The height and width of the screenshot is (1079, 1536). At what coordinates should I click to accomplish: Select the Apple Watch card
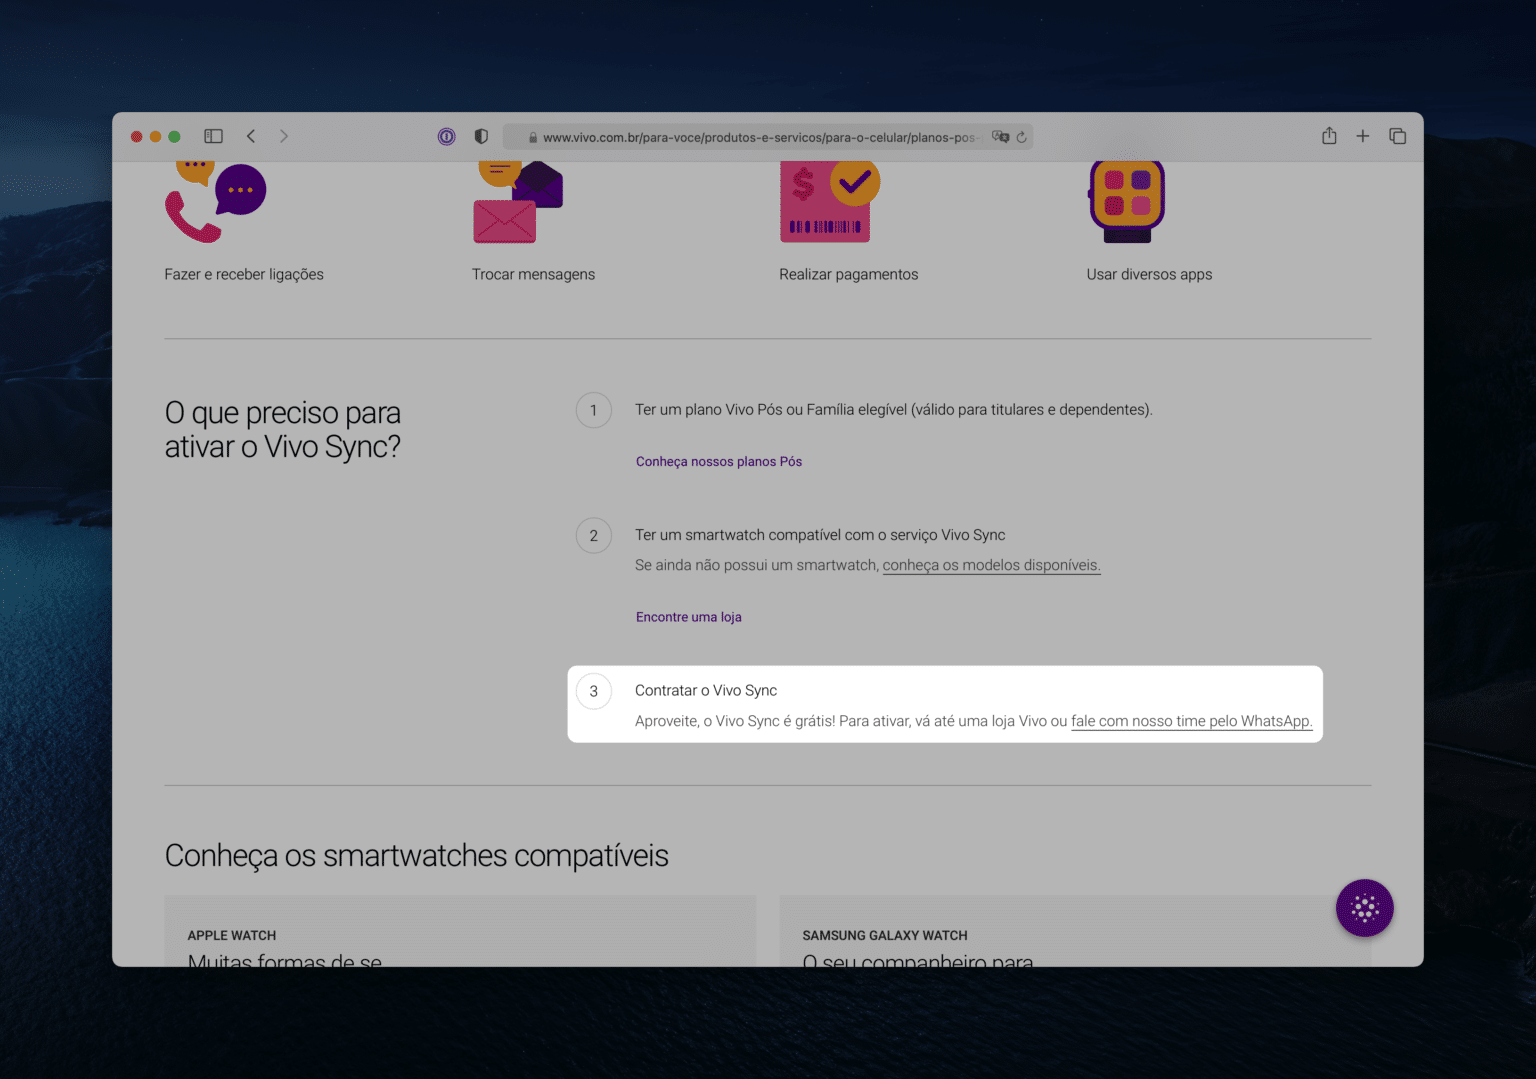[x=460, y=935]
